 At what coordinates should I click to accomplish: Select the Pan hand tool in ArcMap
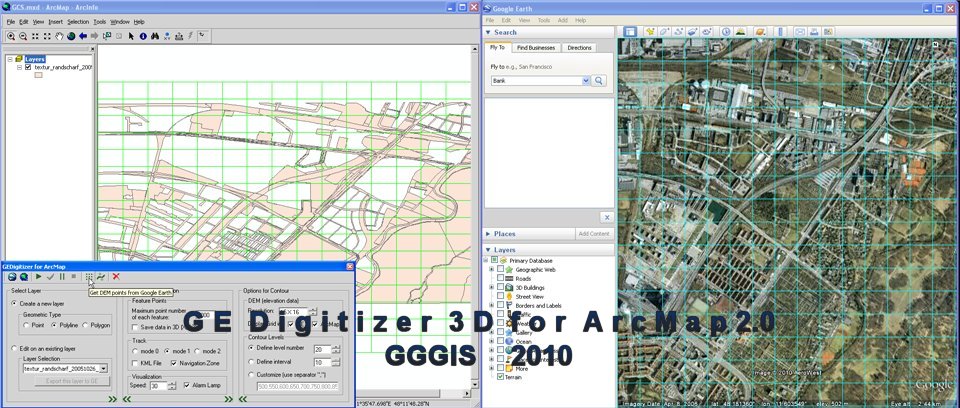(59, 36)
